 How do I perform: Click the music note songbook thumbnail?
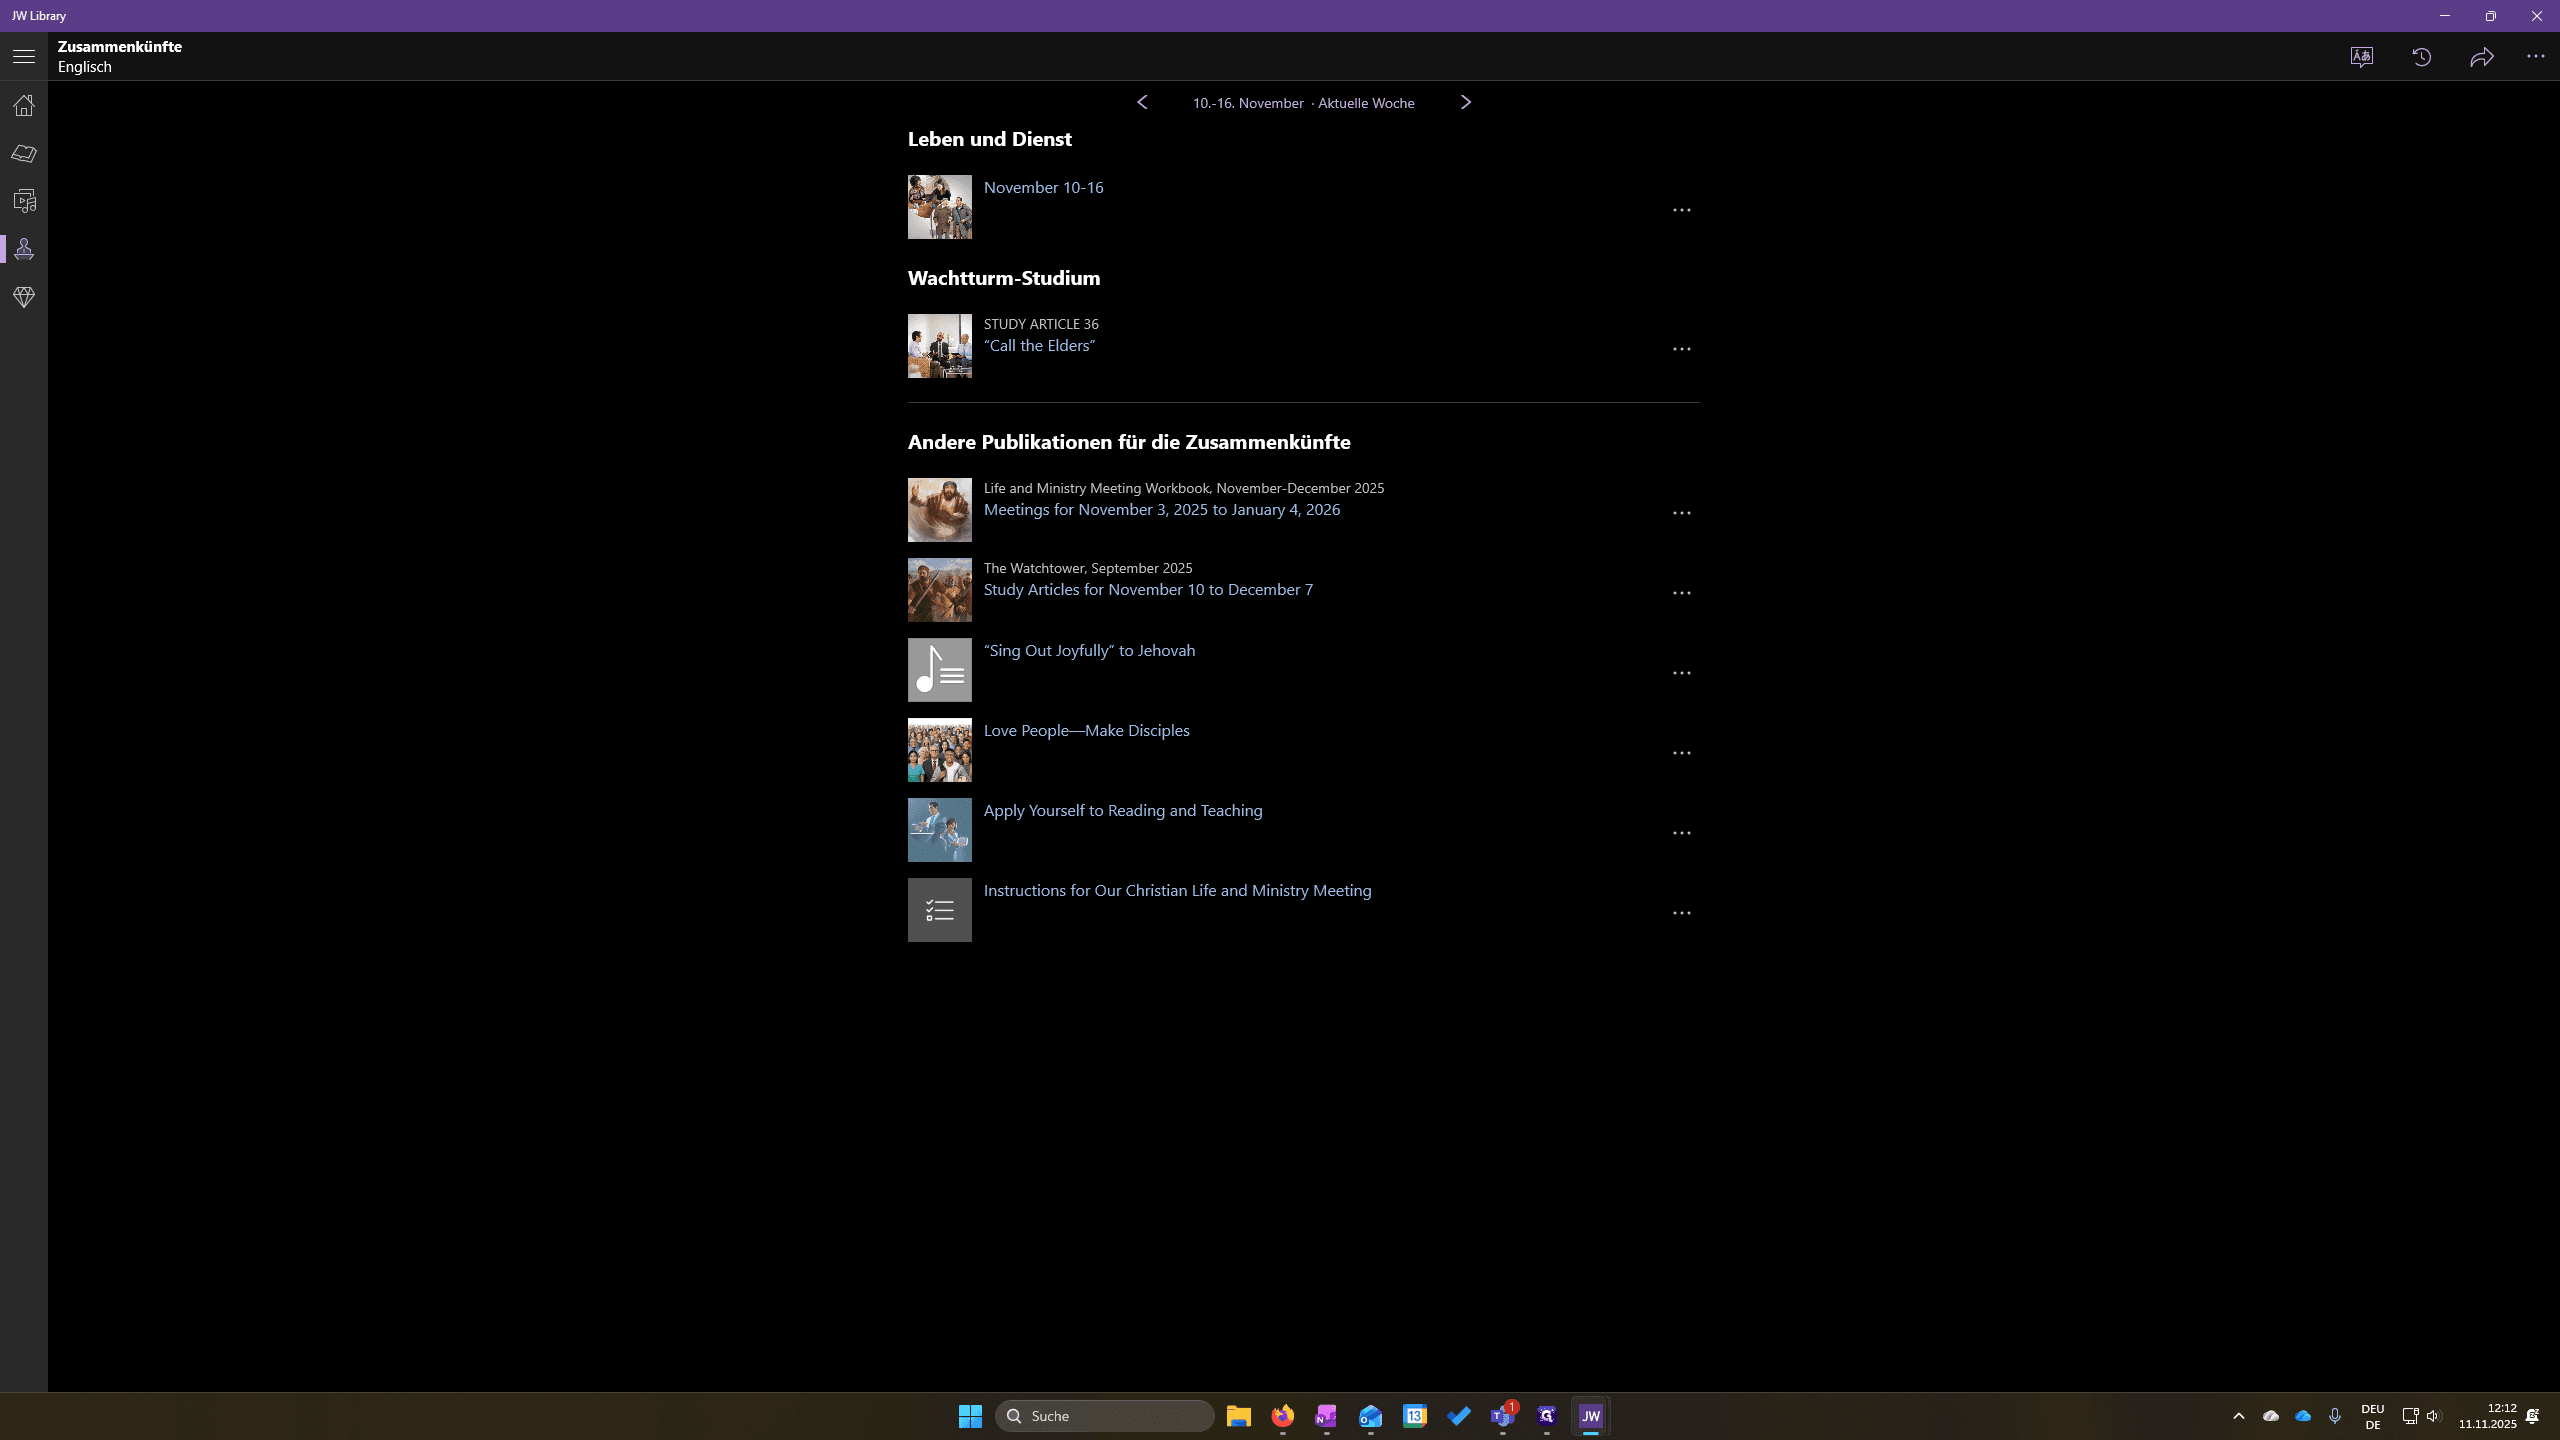click(x=940, y=670)
